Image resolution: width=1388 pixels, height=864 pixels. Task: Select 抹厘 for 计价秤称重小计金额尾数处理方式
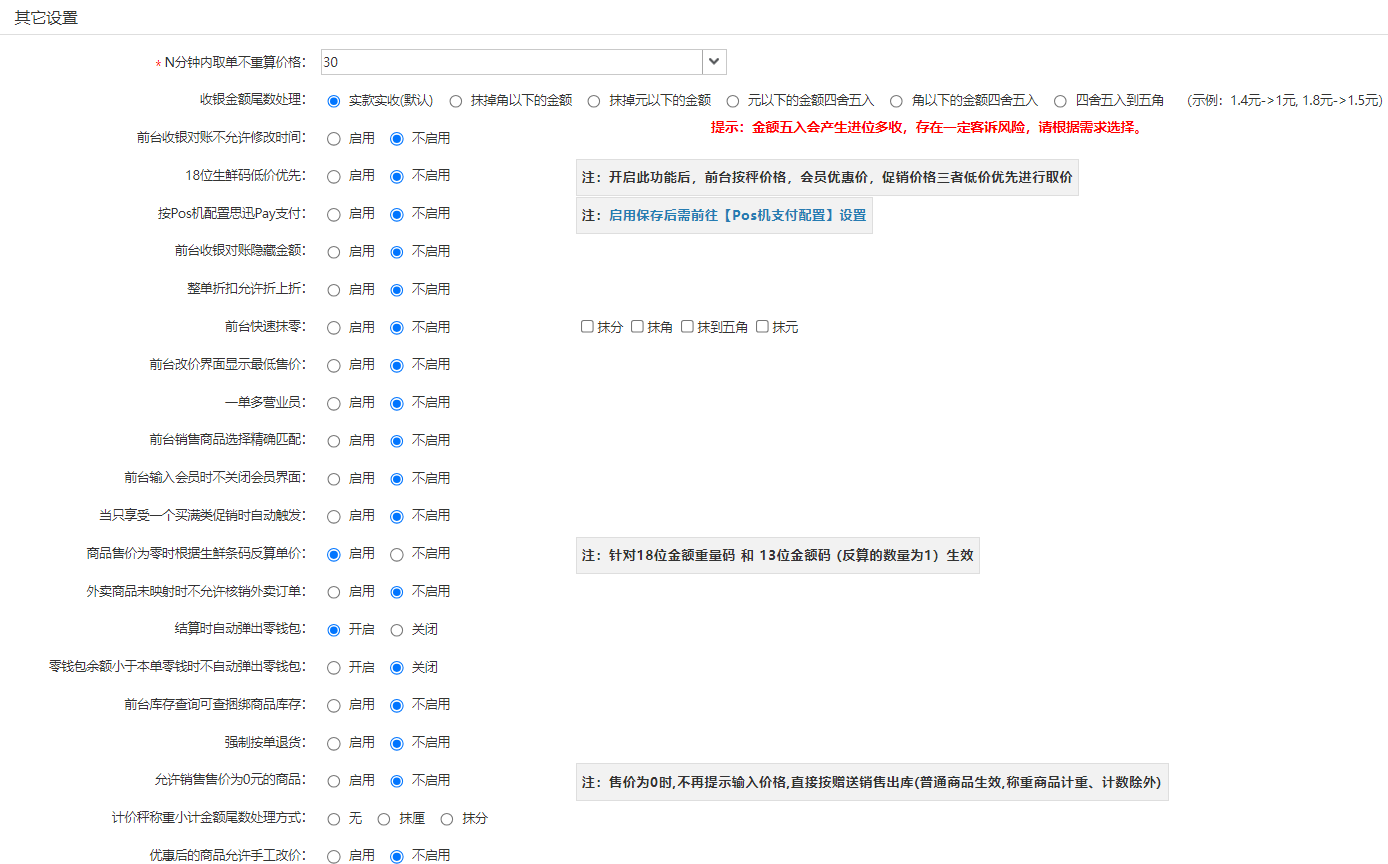[384, 819]
